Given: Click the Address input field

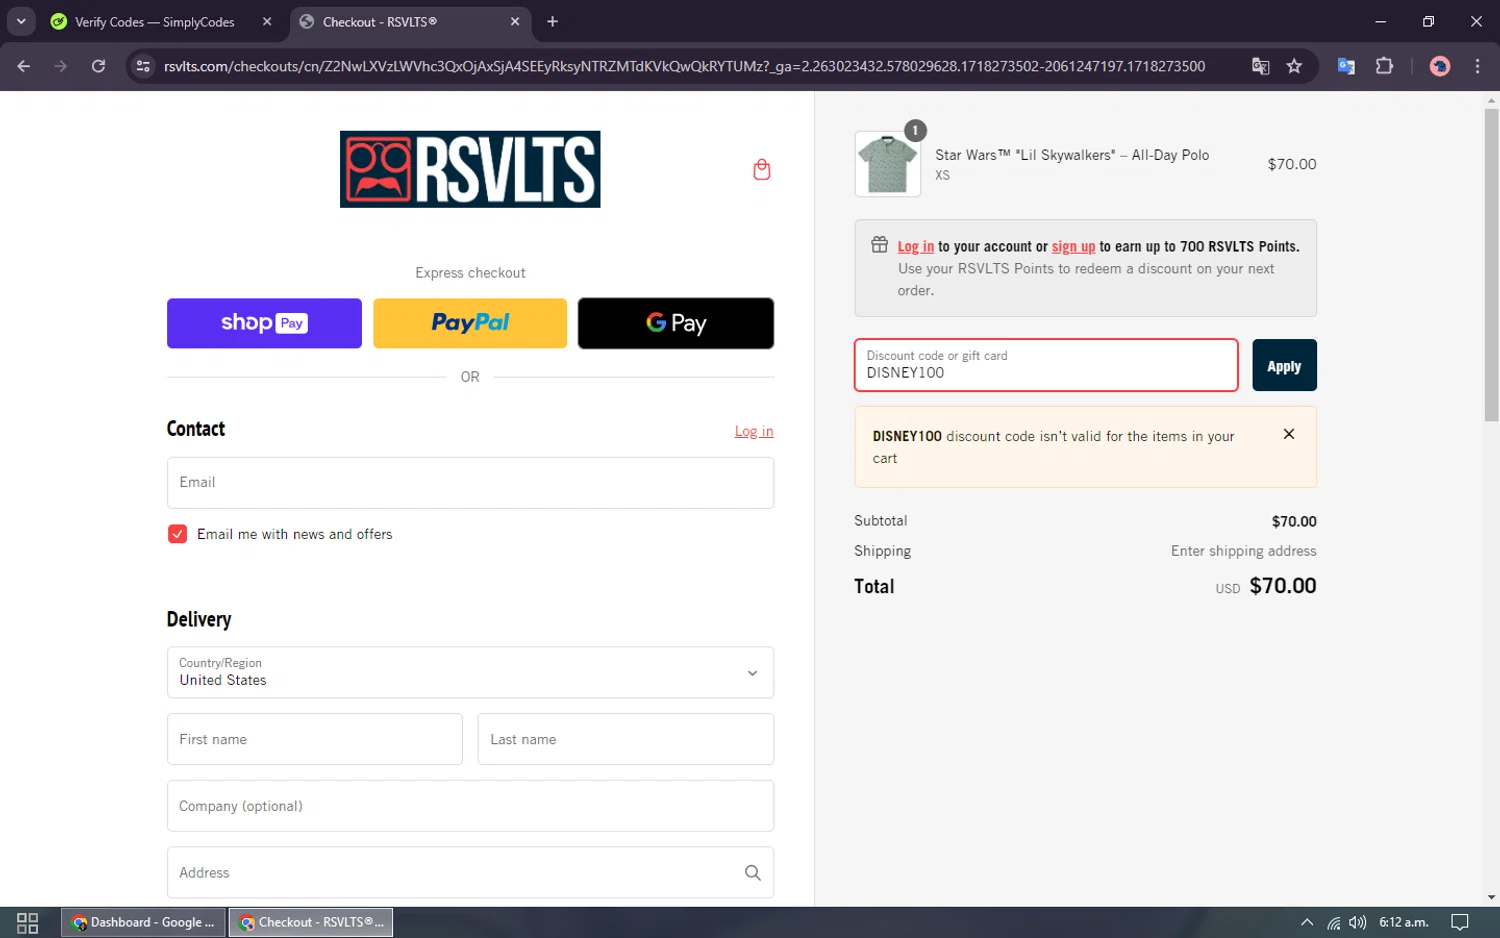Looking at the screenshot, I should pos(470,873).
